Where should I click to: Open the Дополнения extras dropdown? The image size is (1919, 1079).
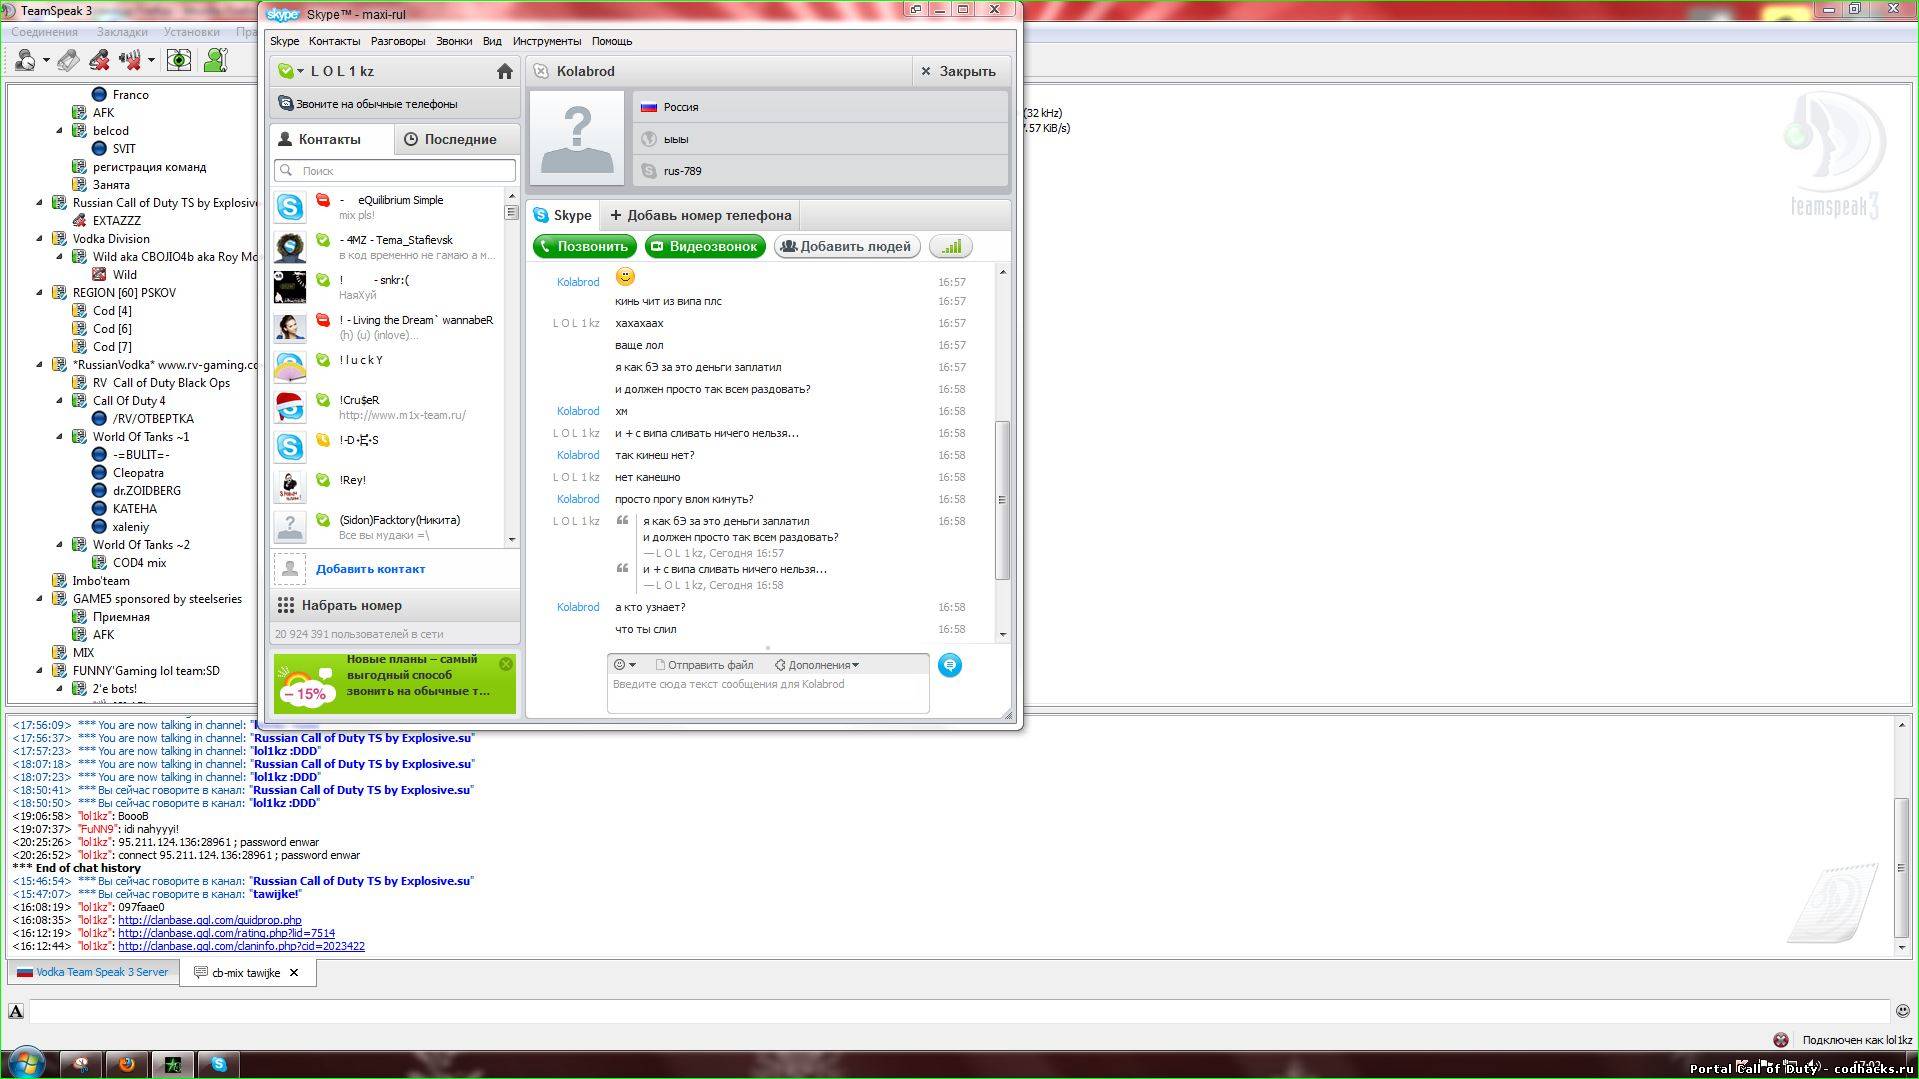pyautogui.click(x=817, y=665)
